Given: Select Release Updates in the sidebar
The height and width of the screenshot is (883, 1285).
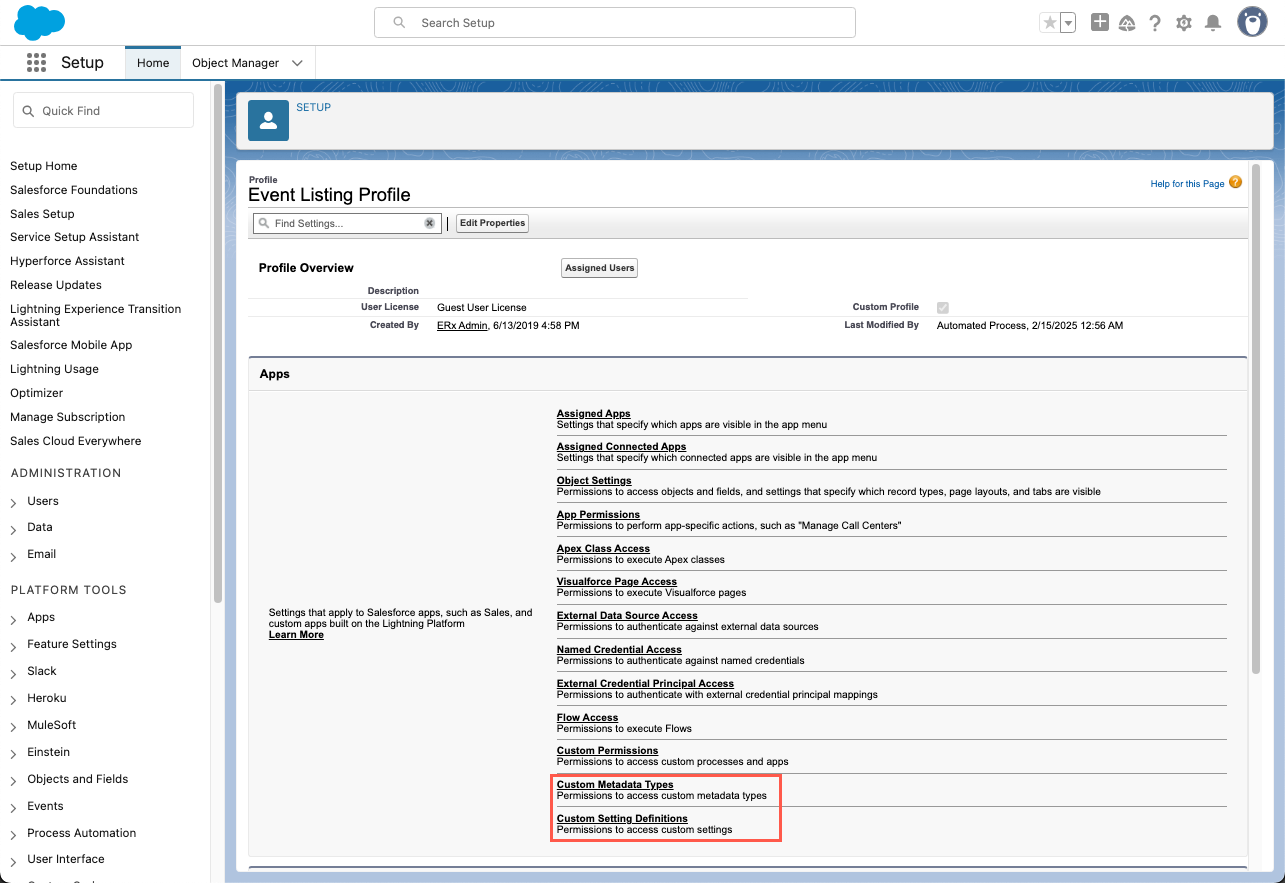Looking at the screenshot, I should (56, 285).
